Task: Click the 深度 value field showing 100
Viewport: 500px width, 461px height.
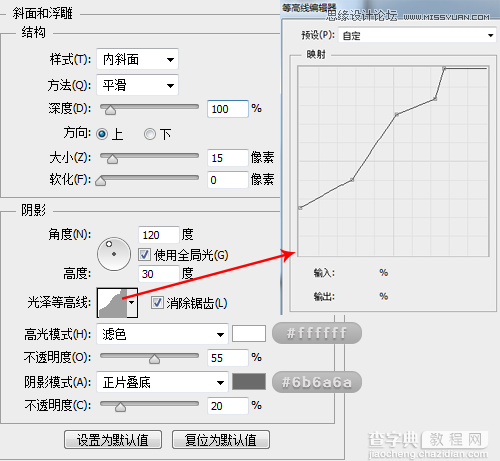Action: coord(228,109)
